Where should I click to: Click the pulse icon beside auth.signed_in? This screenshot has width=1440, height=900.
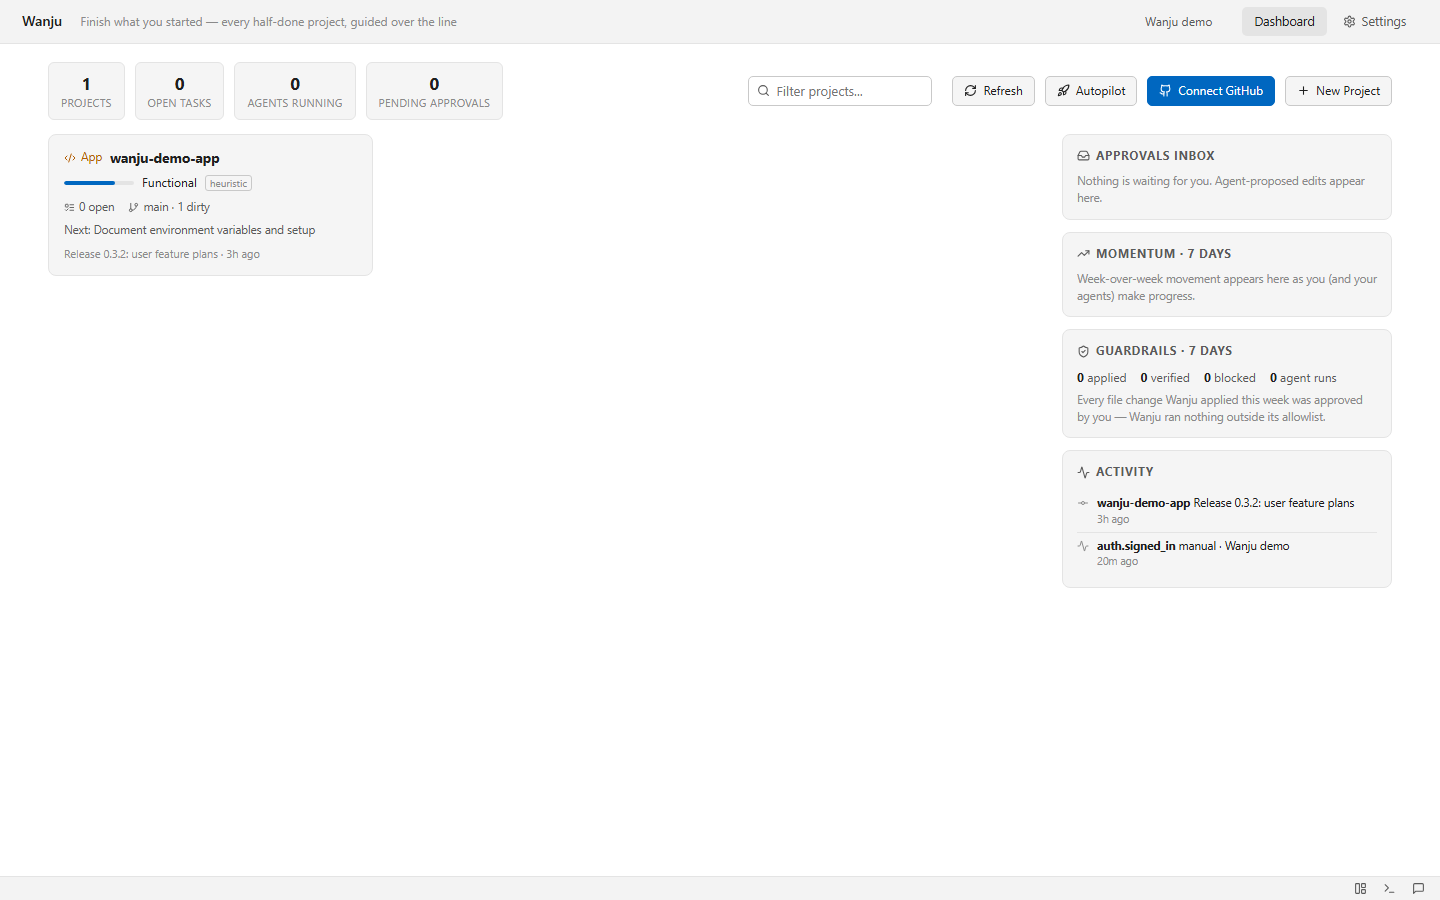pos(1083,546)
